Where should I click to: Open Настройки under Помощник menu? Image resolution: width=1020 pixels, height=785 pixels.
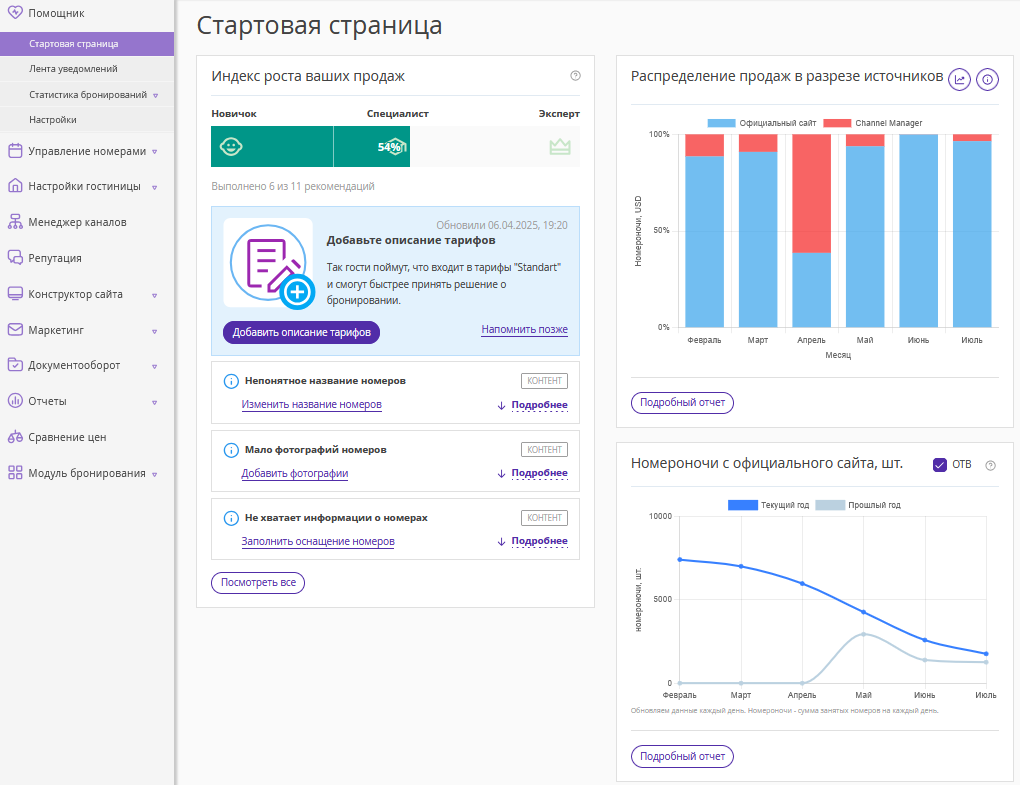[x=53, y=119]
